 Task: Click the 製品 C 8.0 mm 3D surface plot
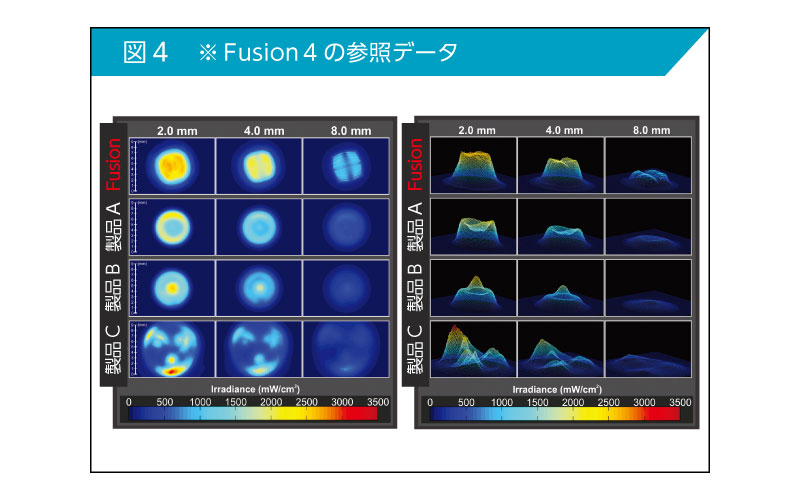[648, 349]
